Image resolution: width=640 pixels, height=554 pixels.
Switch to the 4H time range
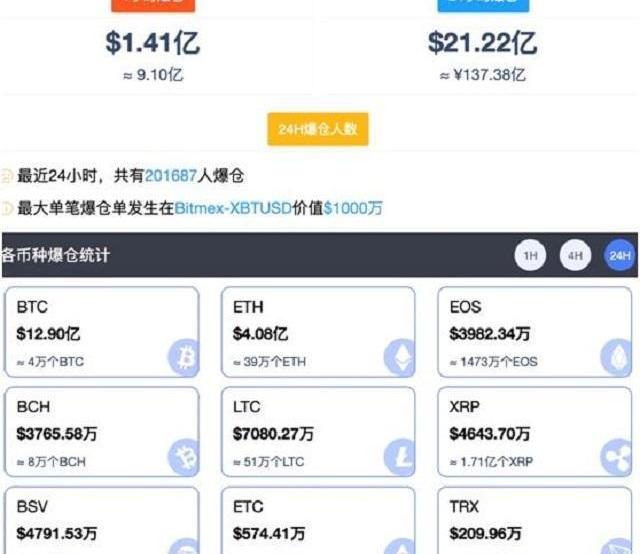tap(575, 256)
